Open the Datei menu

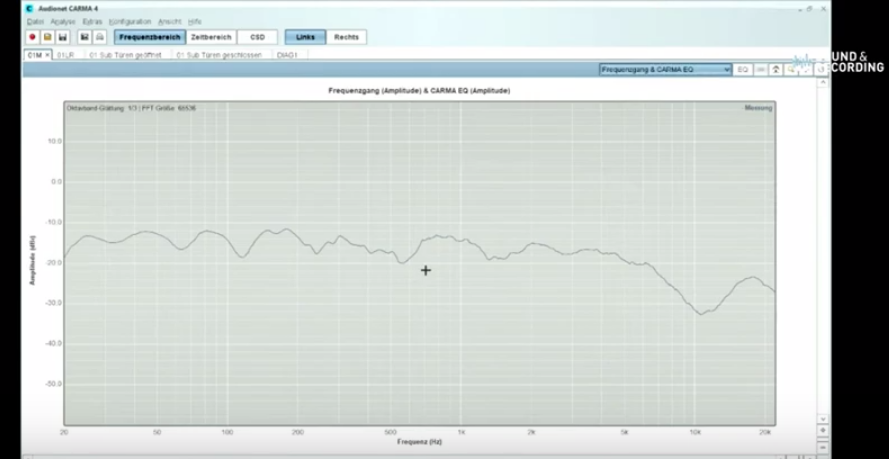[35, 21]
